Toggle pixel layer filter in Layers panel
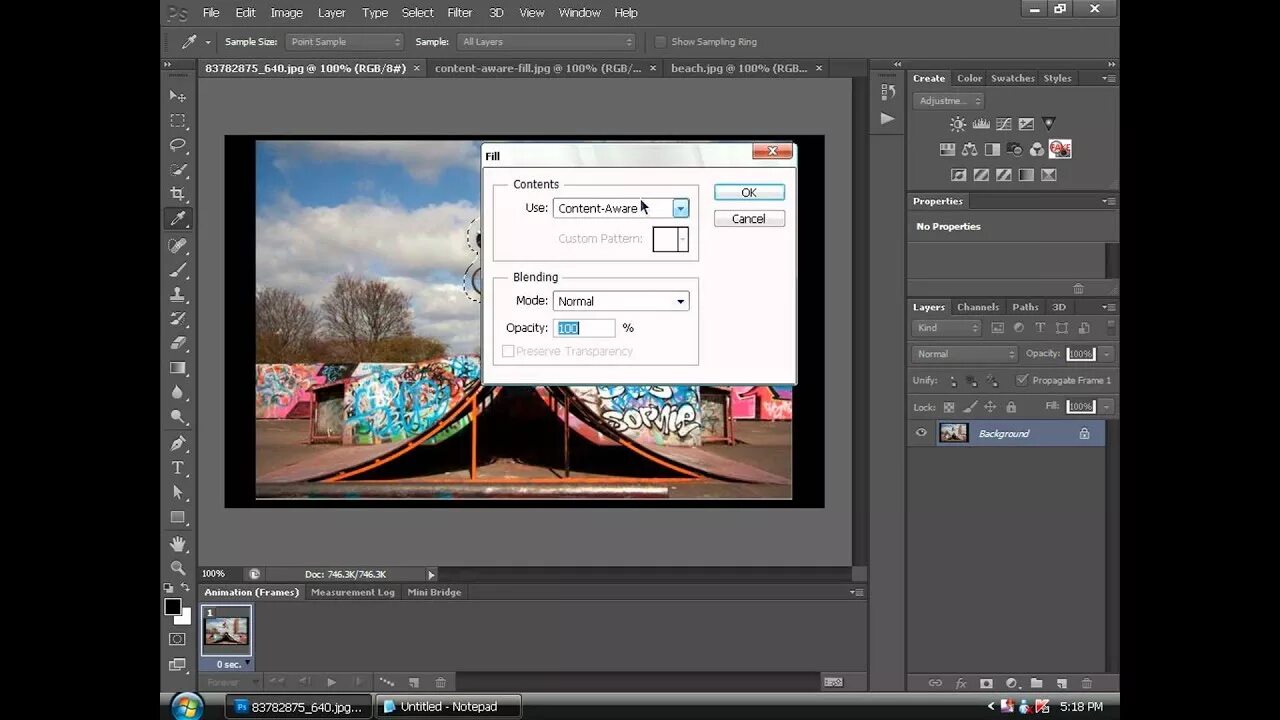 tap(998, 328)
